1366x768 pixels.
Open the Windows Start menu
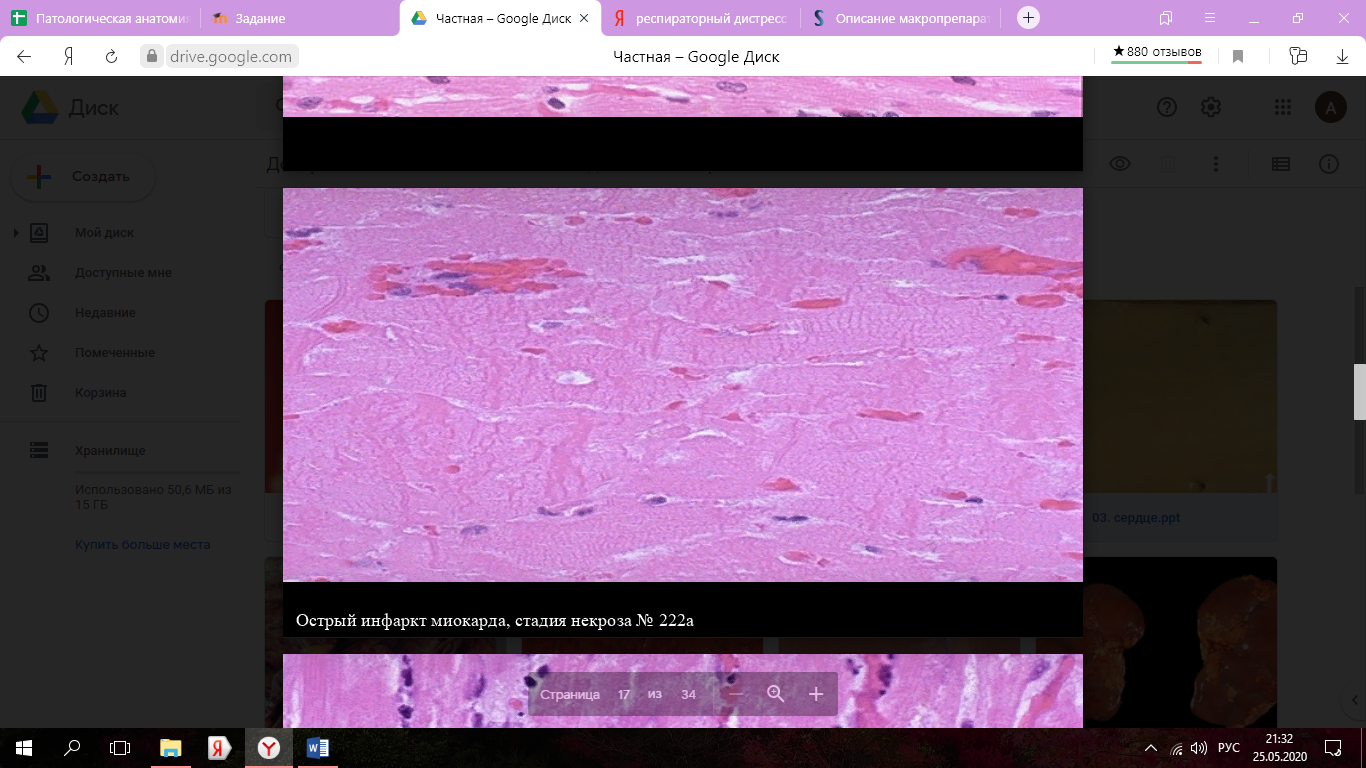pos(24,747)
